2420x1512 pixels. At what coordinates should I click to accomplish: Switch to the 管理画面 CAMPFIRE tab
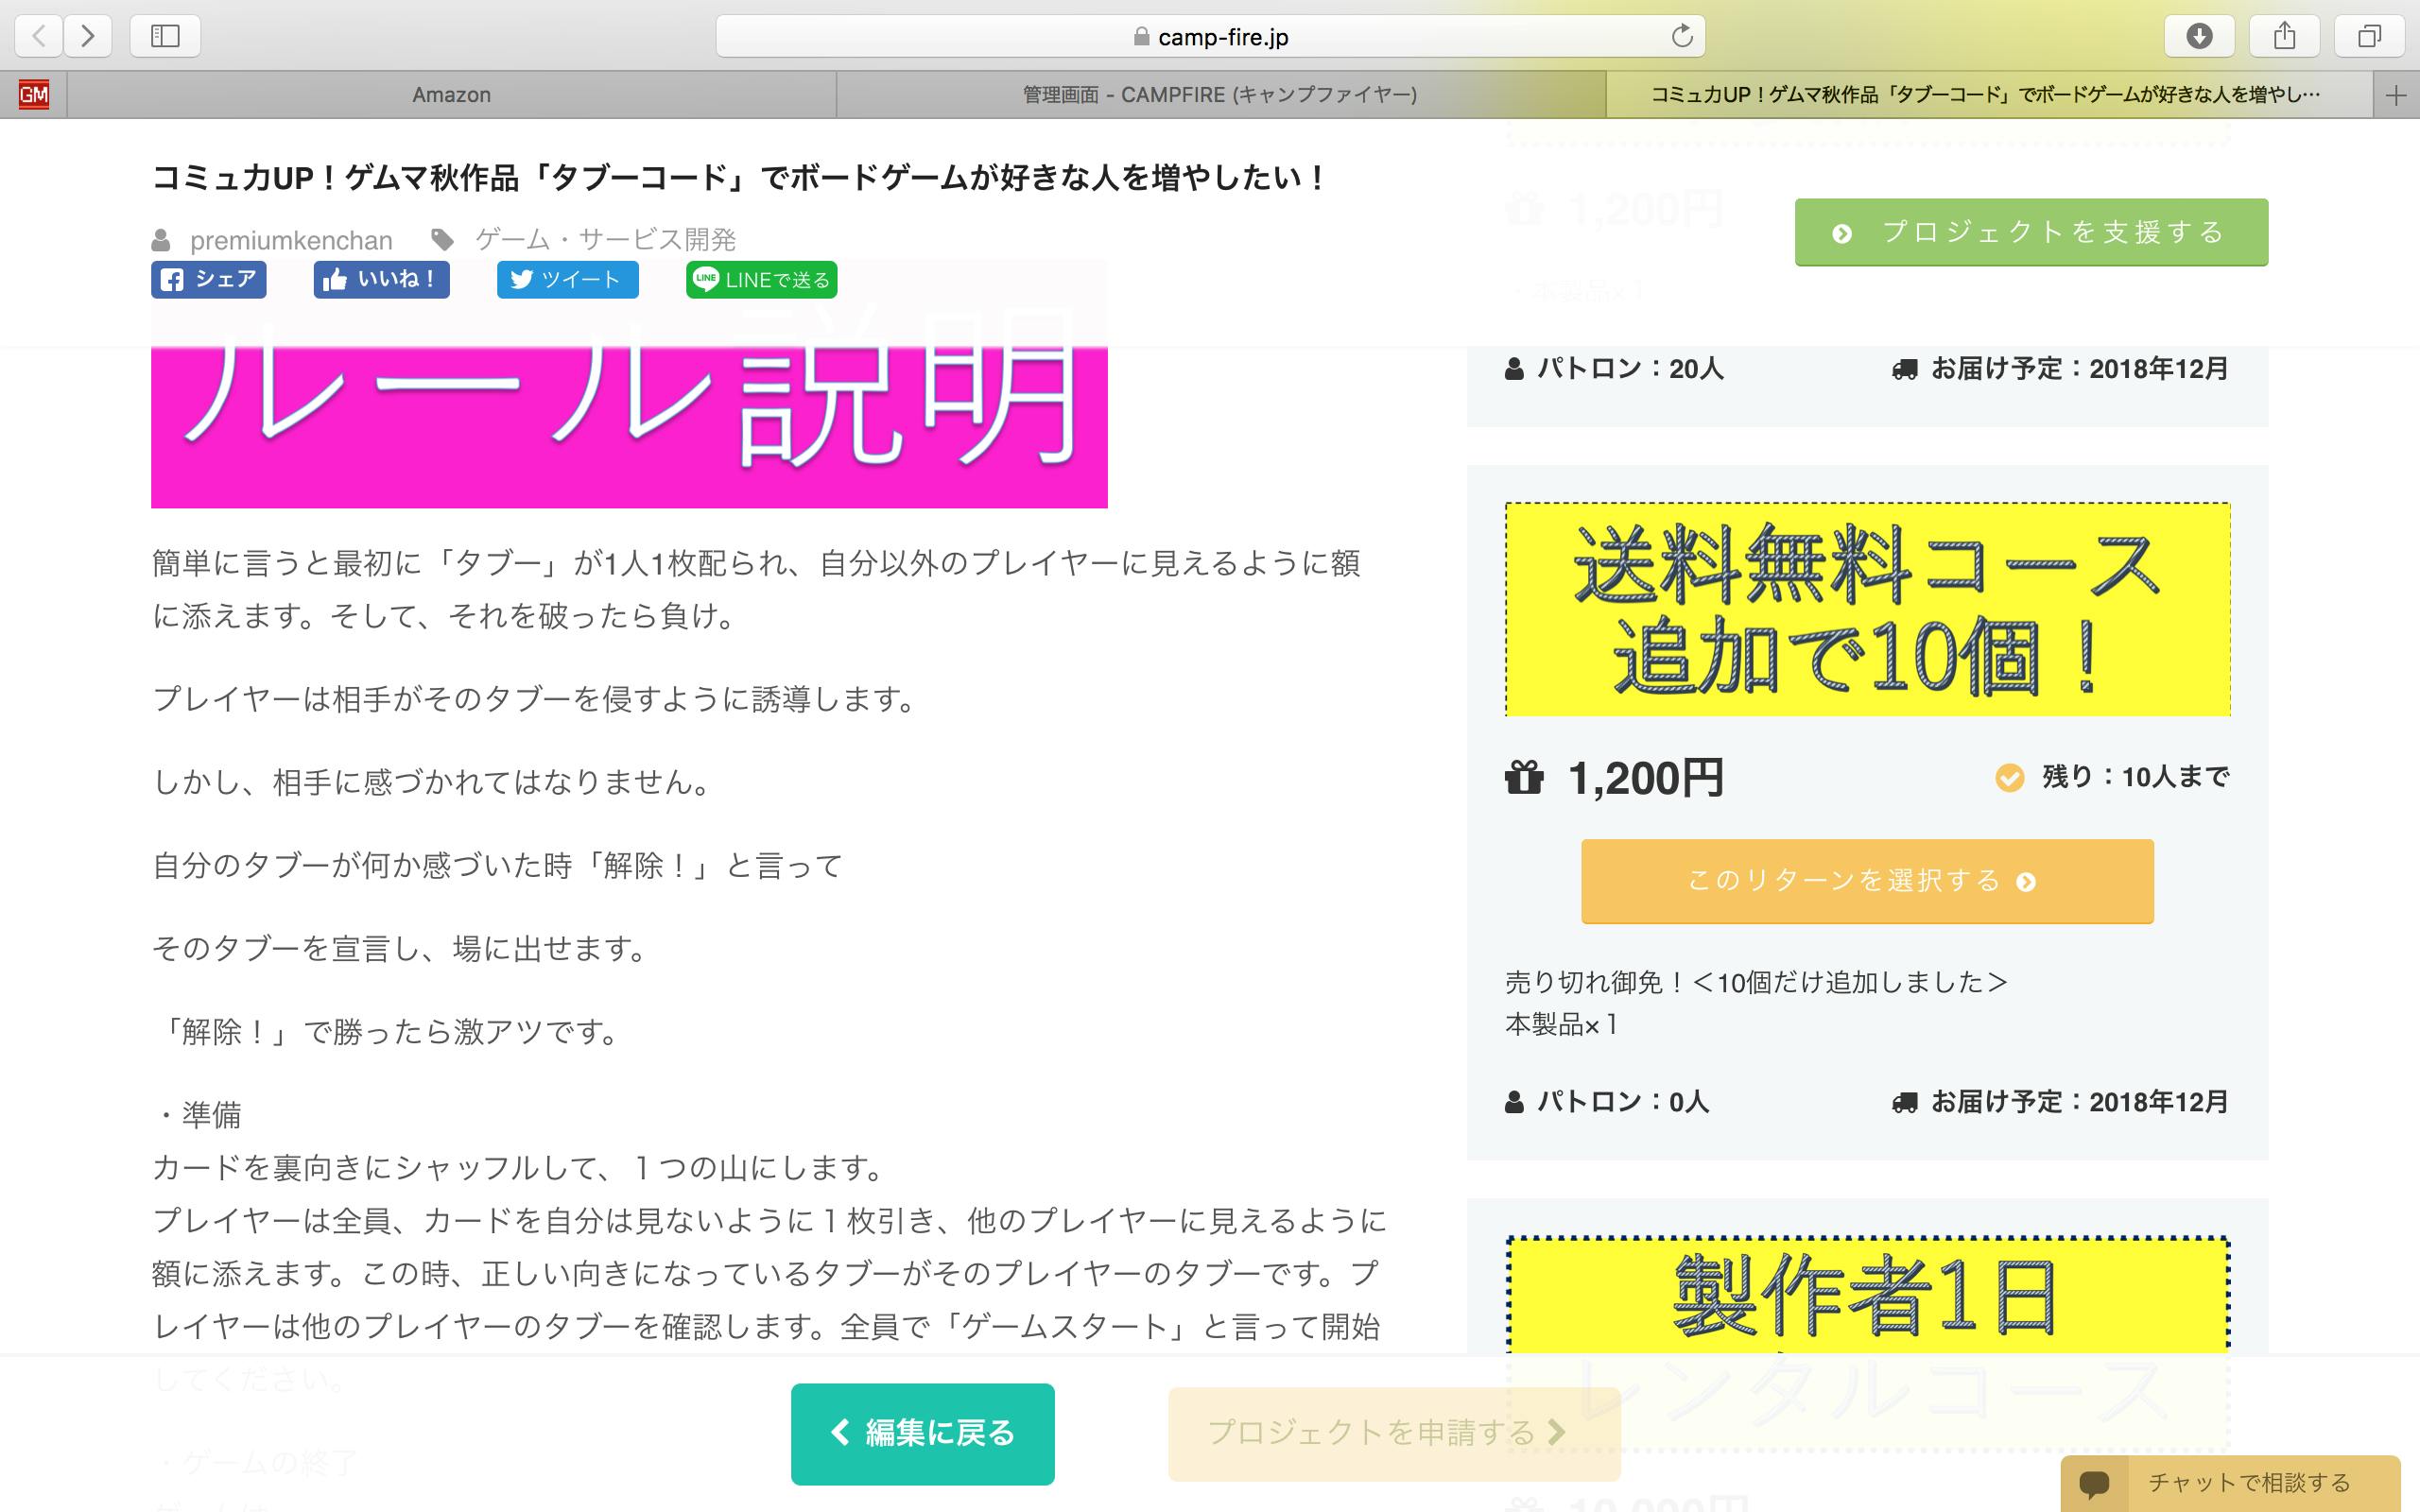coord(1219,95)
